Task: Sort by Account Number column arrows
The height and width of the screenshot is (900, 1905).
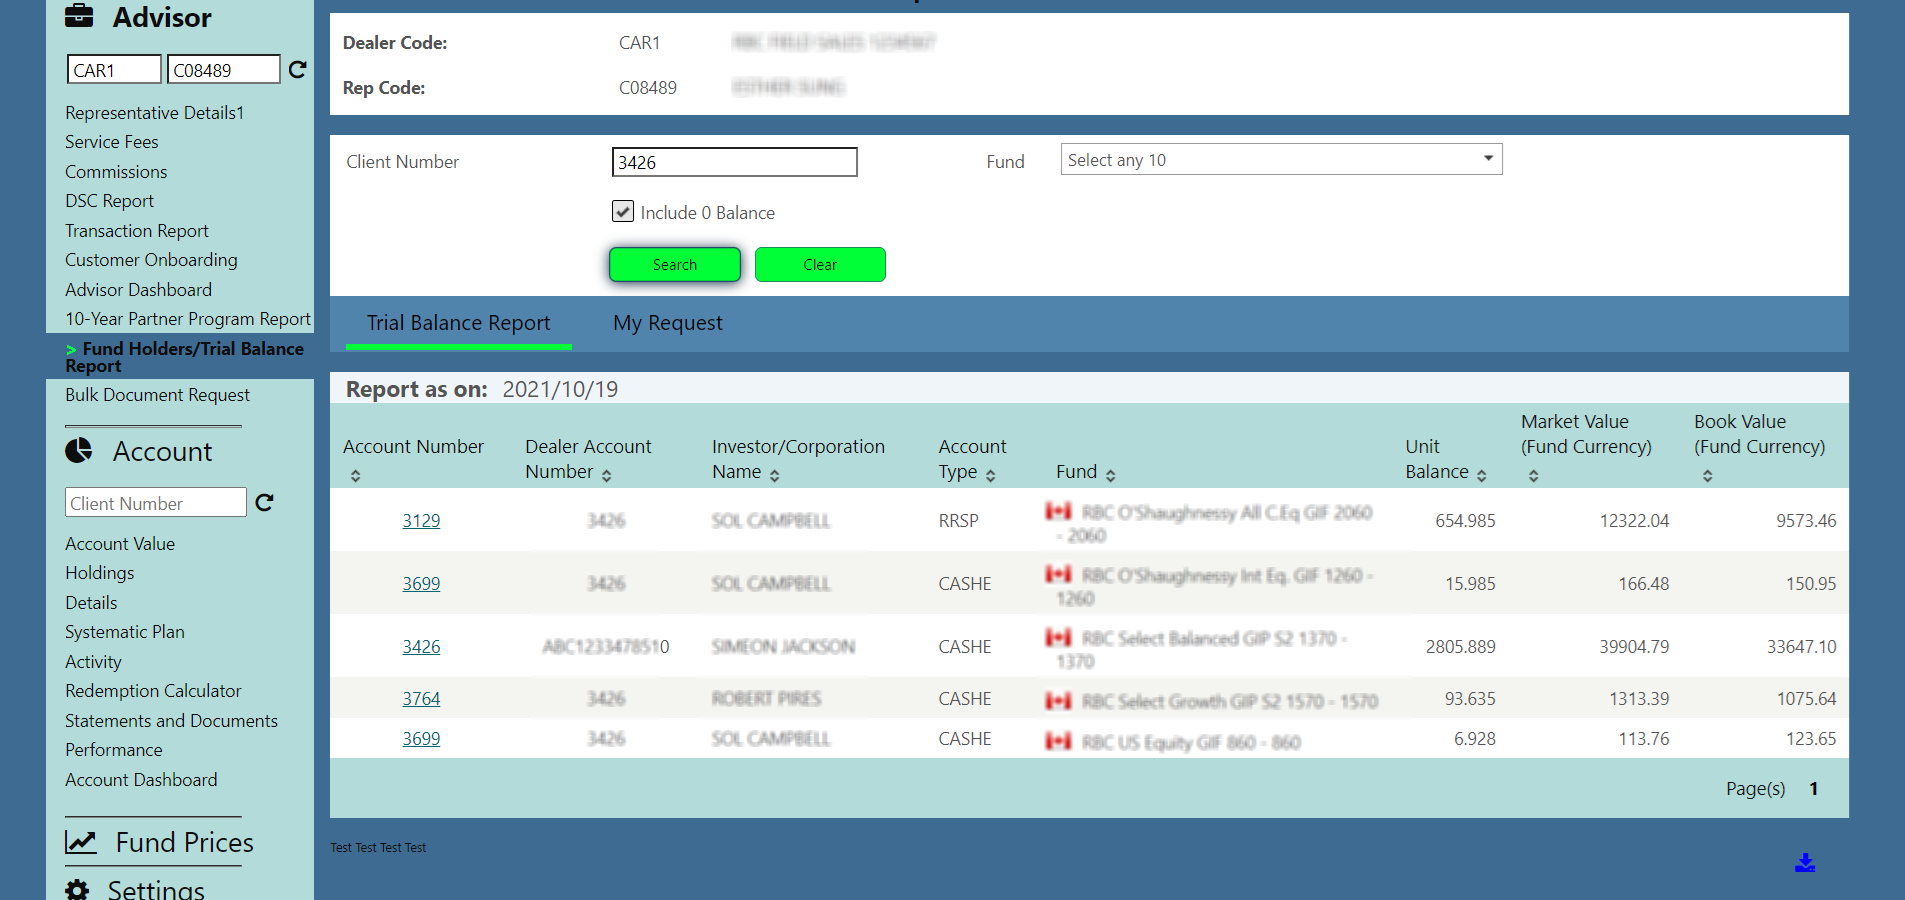Action: (356, 476)
